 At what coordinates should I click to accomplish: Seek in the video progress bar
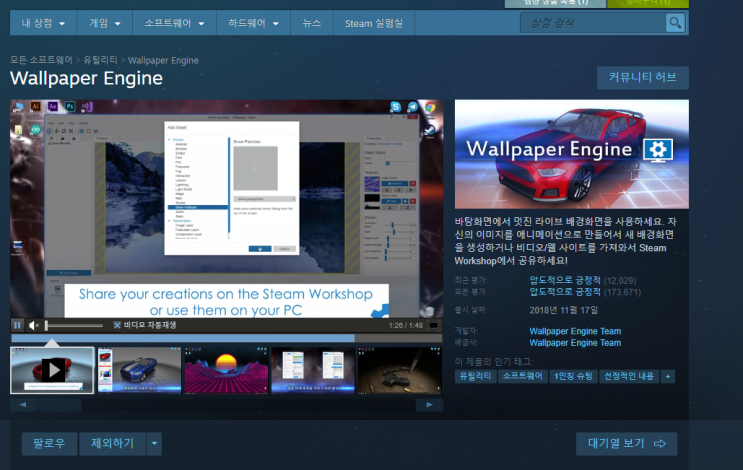coord(227,338)
